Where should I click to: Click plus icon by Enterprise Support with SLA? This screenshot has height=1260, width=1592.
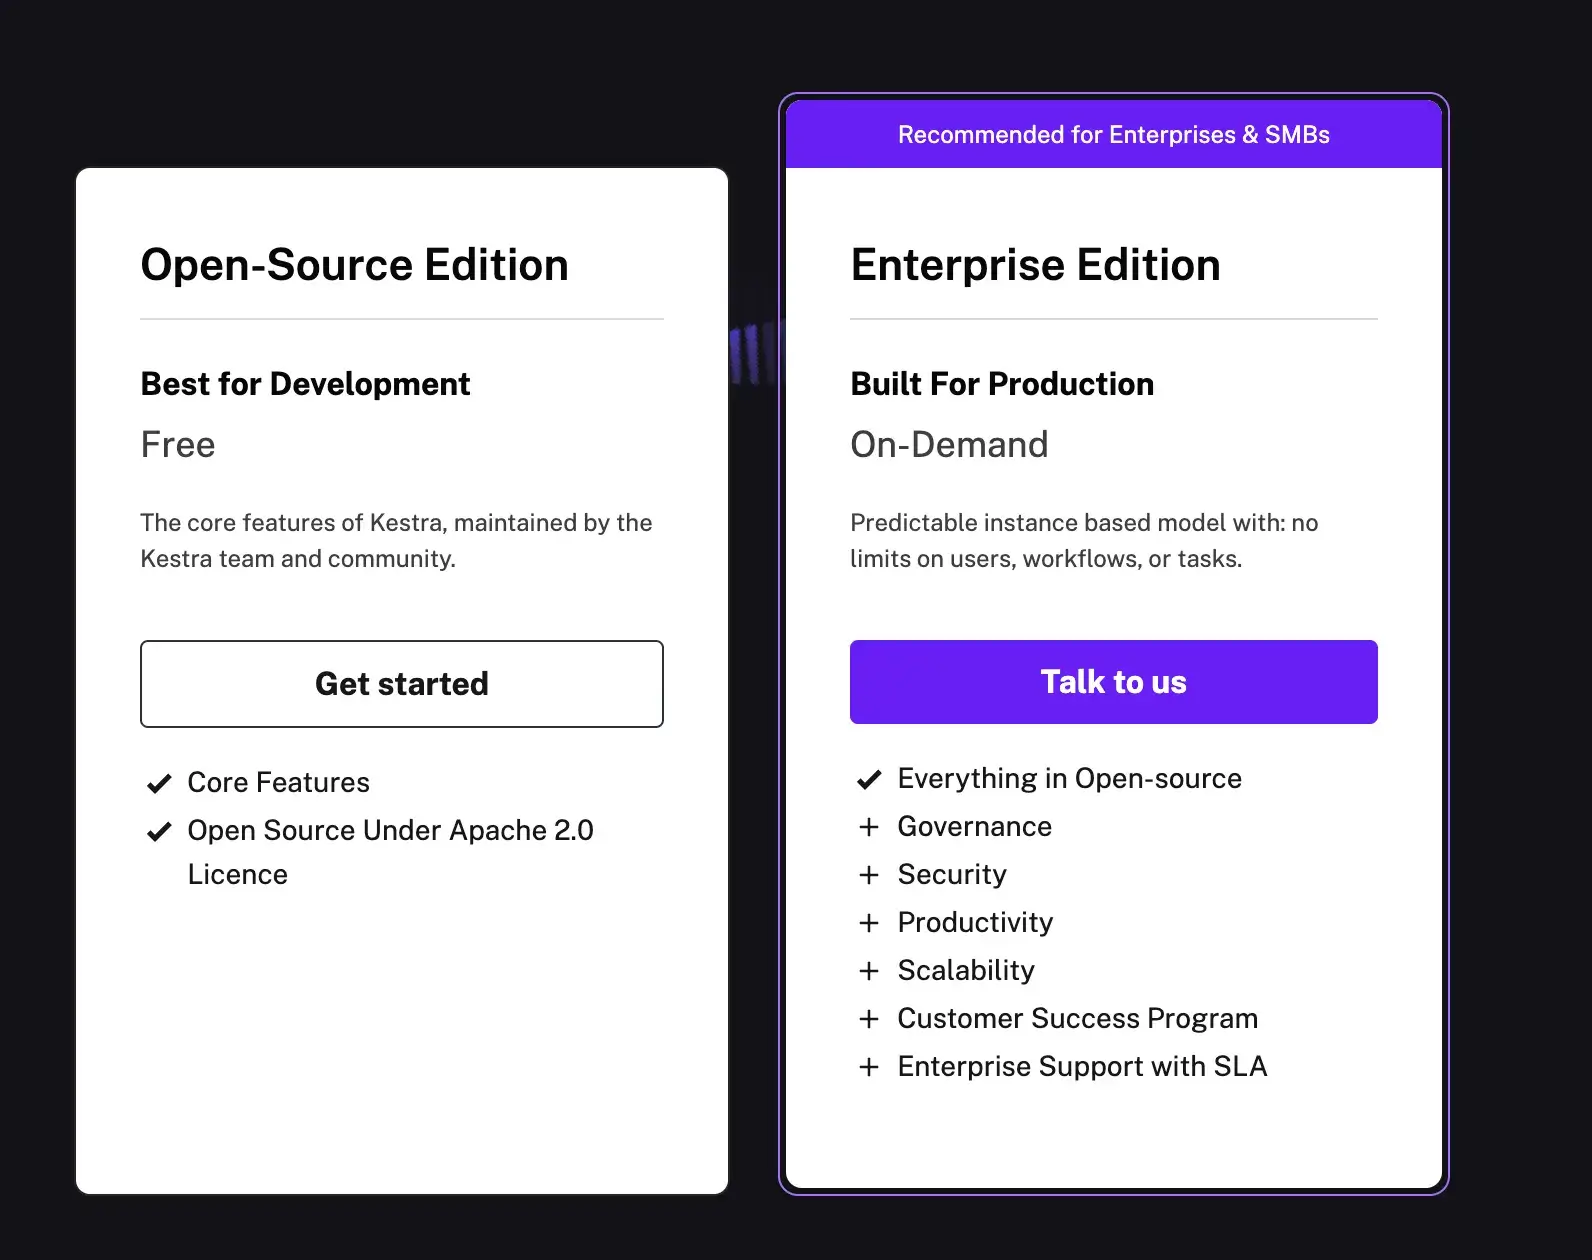(x=869, y=1067)
